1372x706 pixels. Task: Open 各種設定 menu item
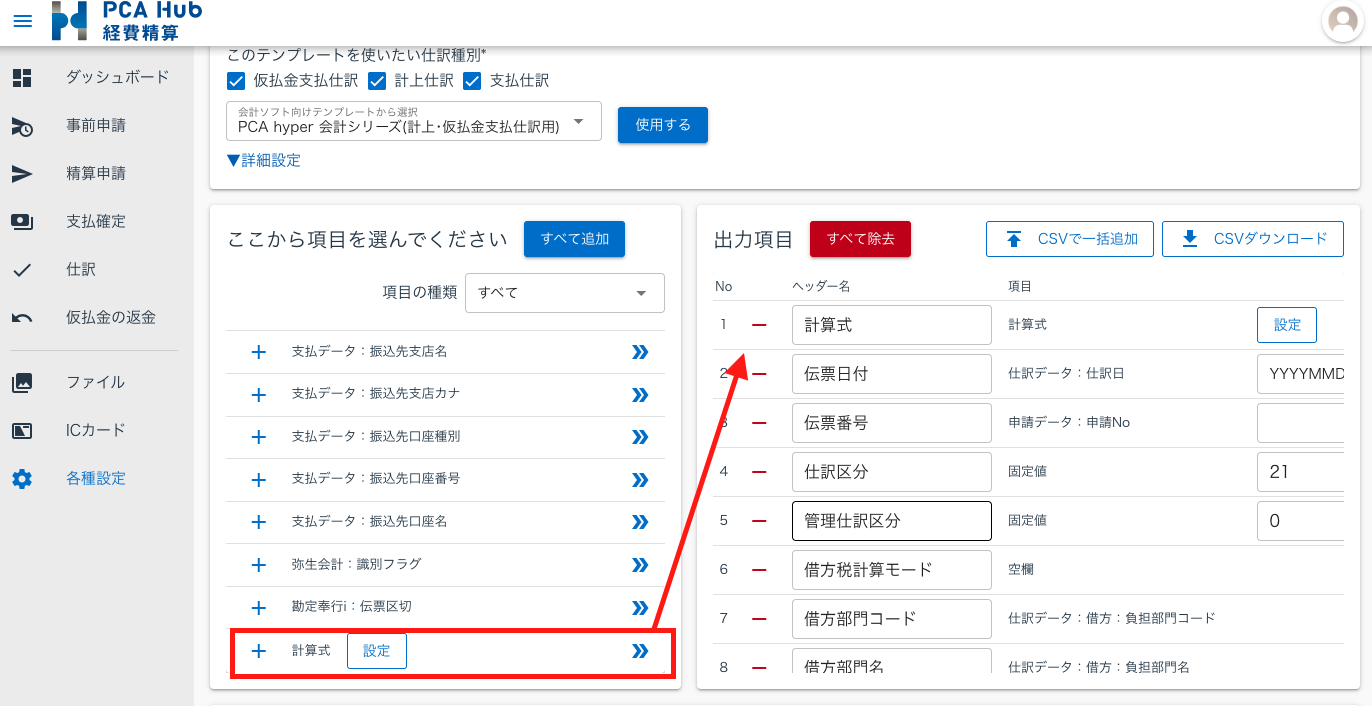tap(96, 478)
